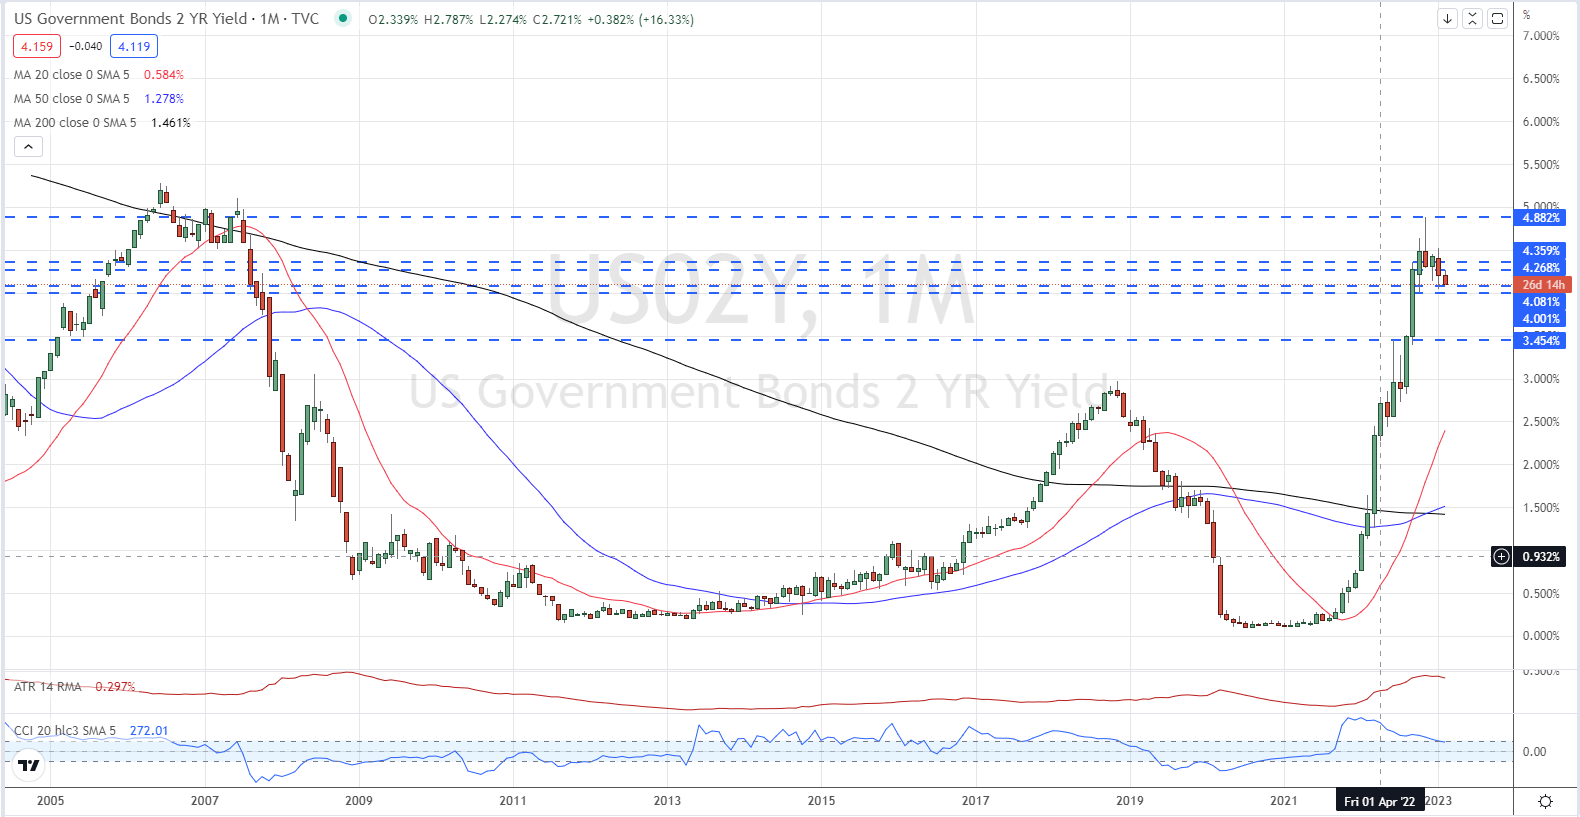The height and width of the screenshot is (817, 1580).
Task: Click the blue buy price 4.119 button
Action: [x=134, y=46]
